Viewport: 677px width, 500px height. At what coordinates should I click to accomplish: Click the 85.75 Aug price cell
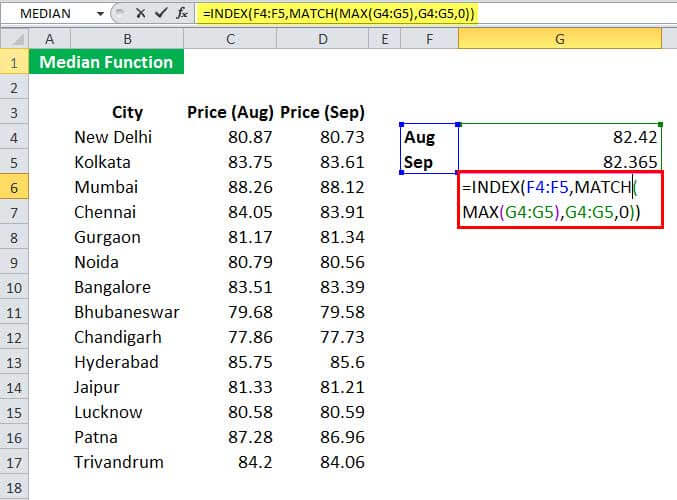pyautogui.click(x=230, y=363)
